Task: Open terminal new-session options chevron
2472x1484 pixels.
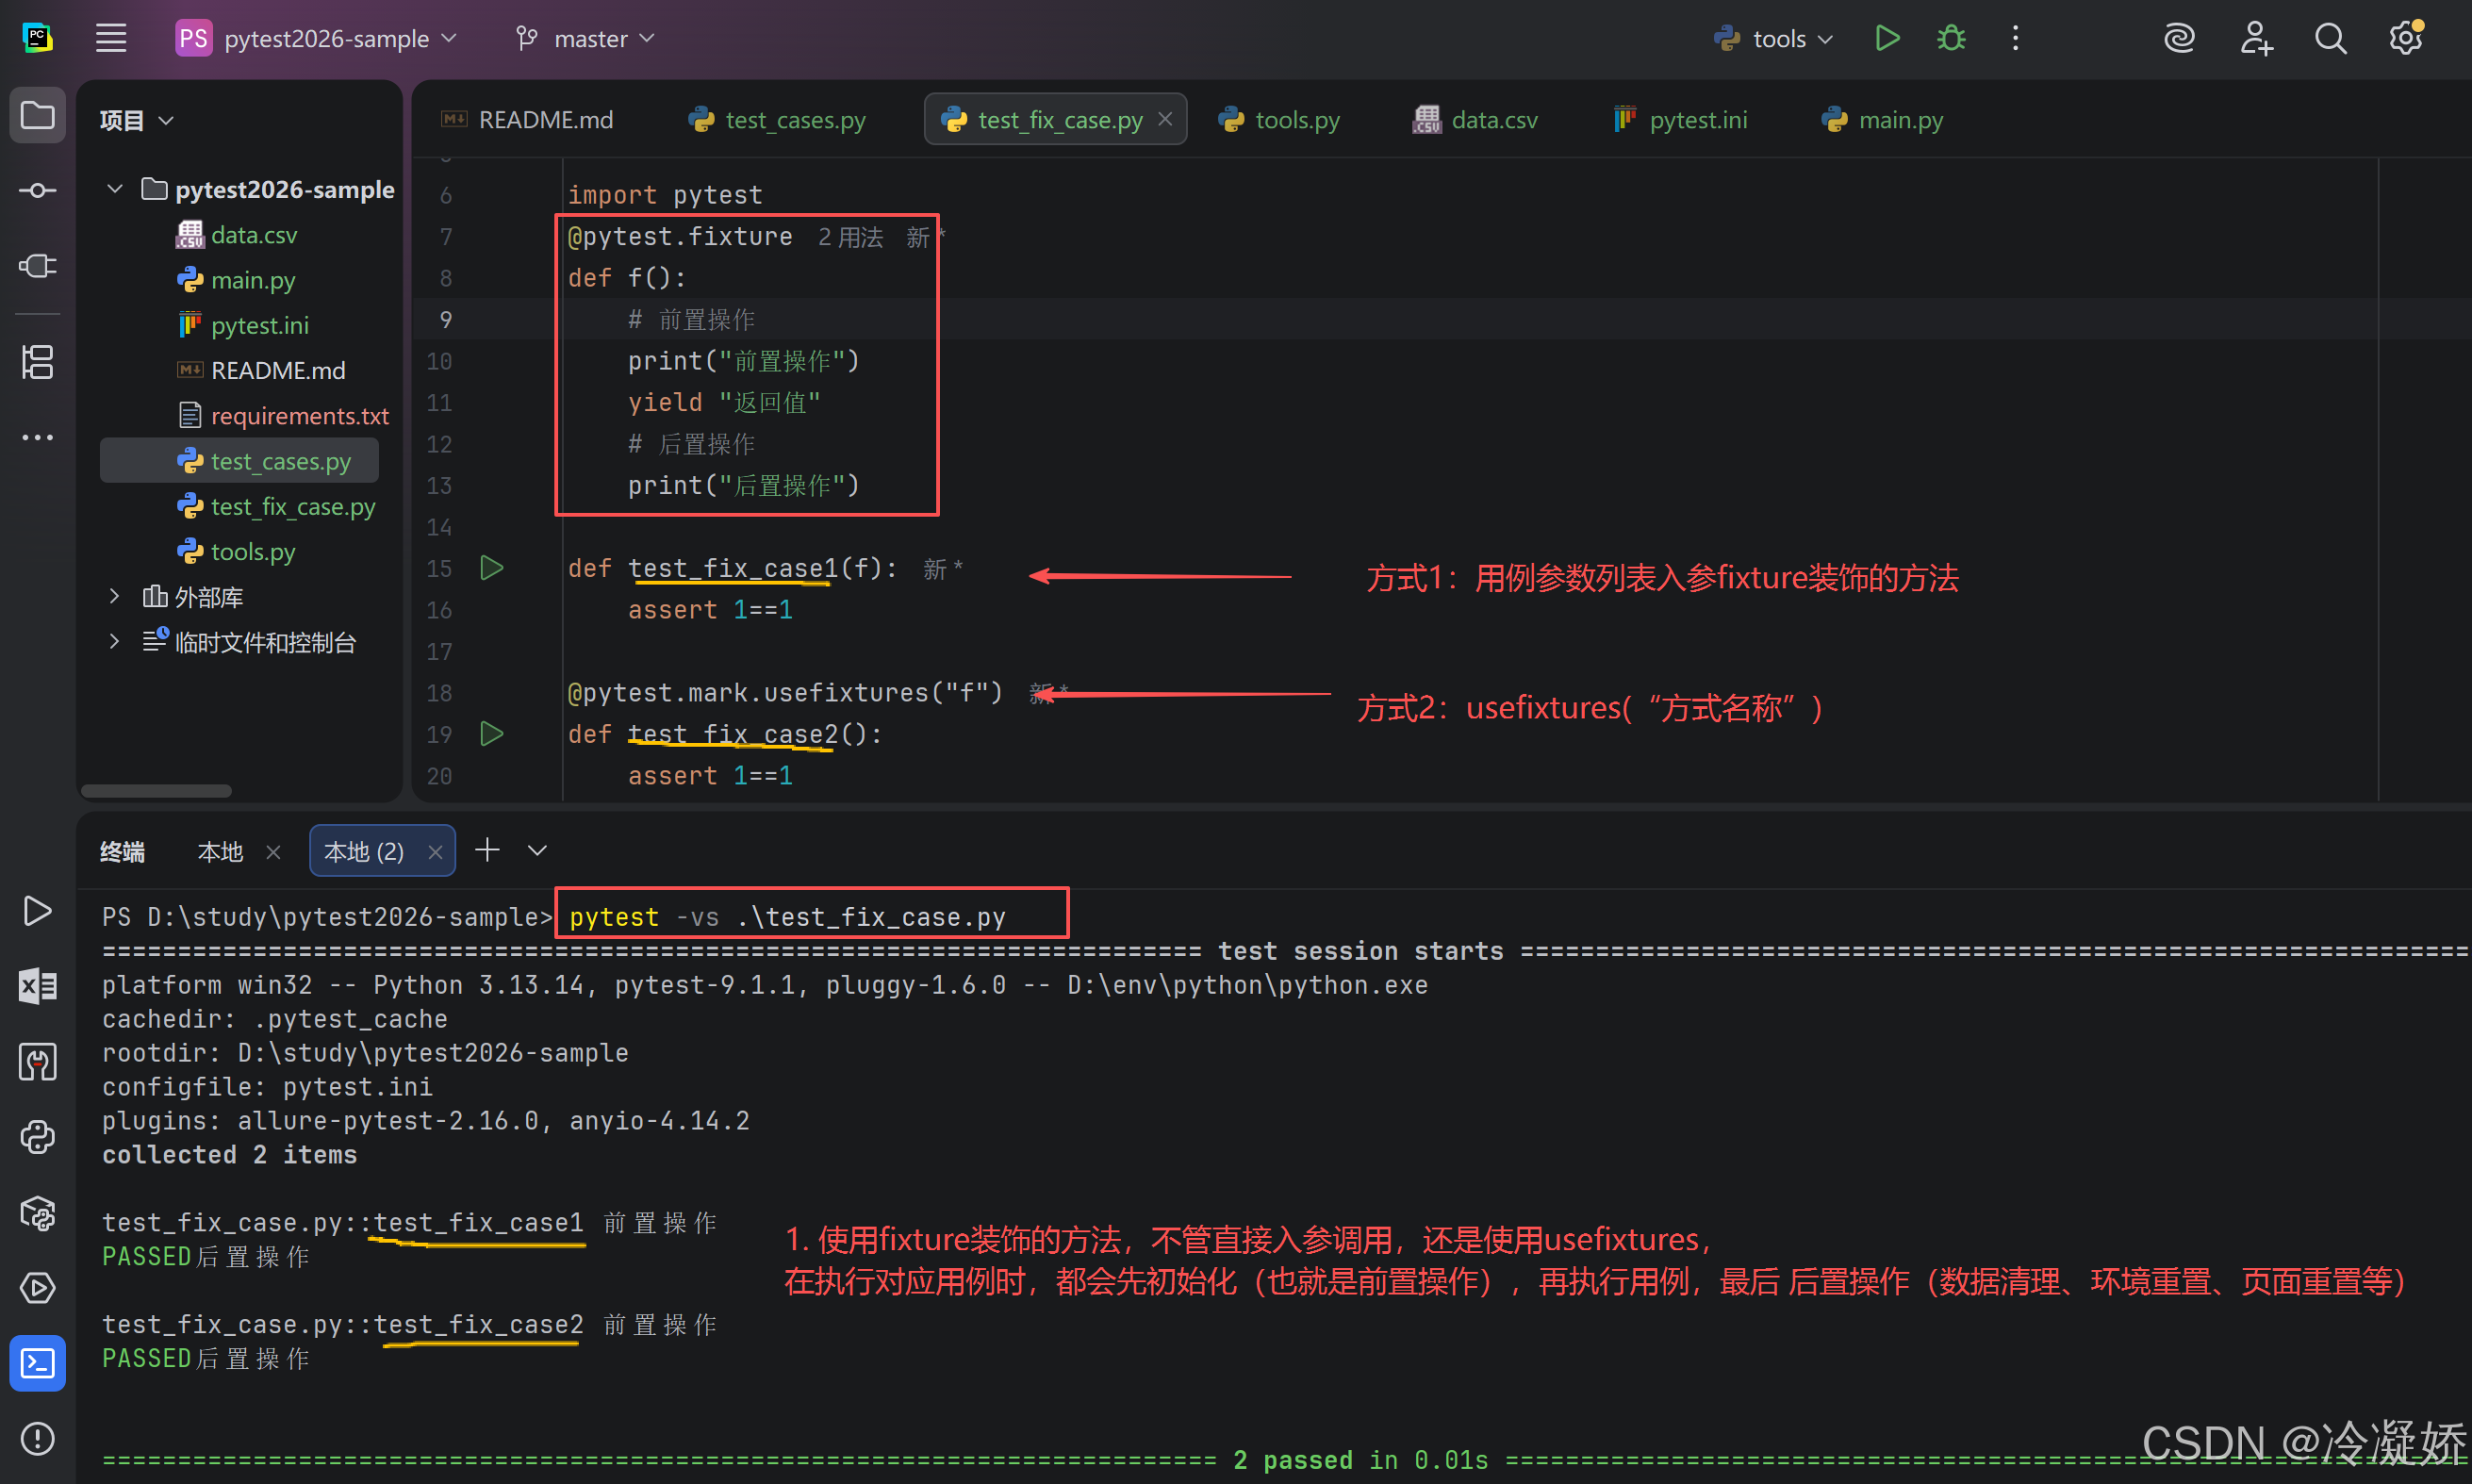Action: coord(537,850)
